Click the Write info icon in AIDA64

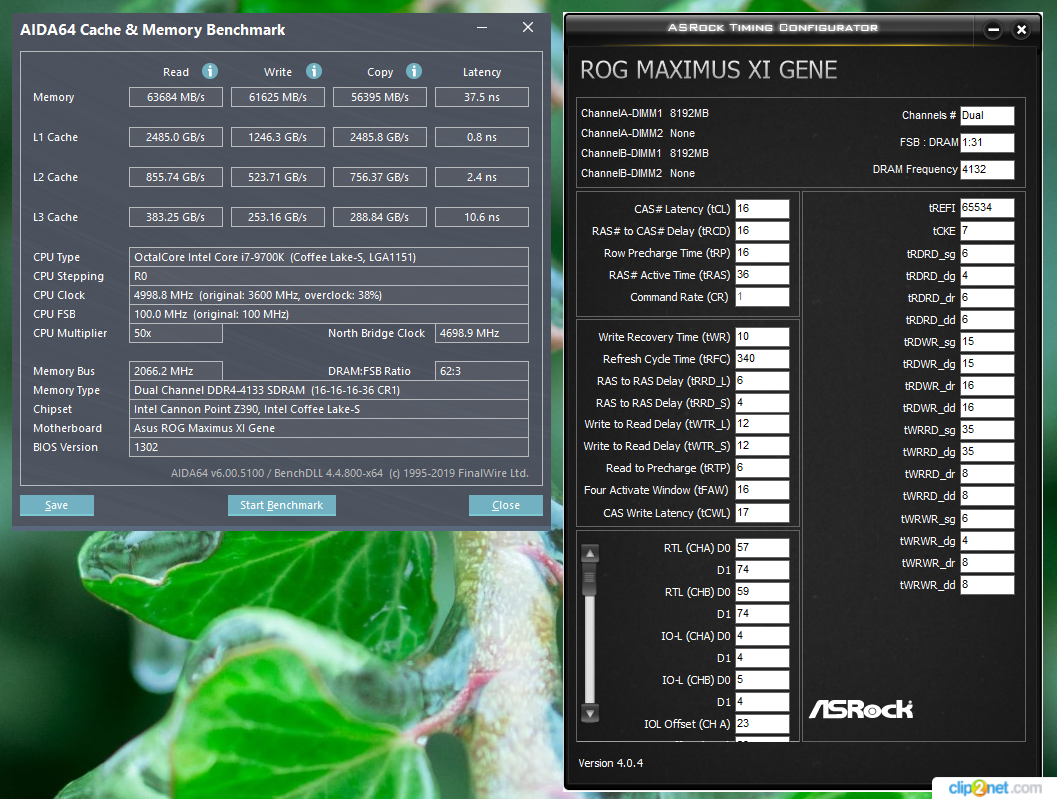coord(314,71)
